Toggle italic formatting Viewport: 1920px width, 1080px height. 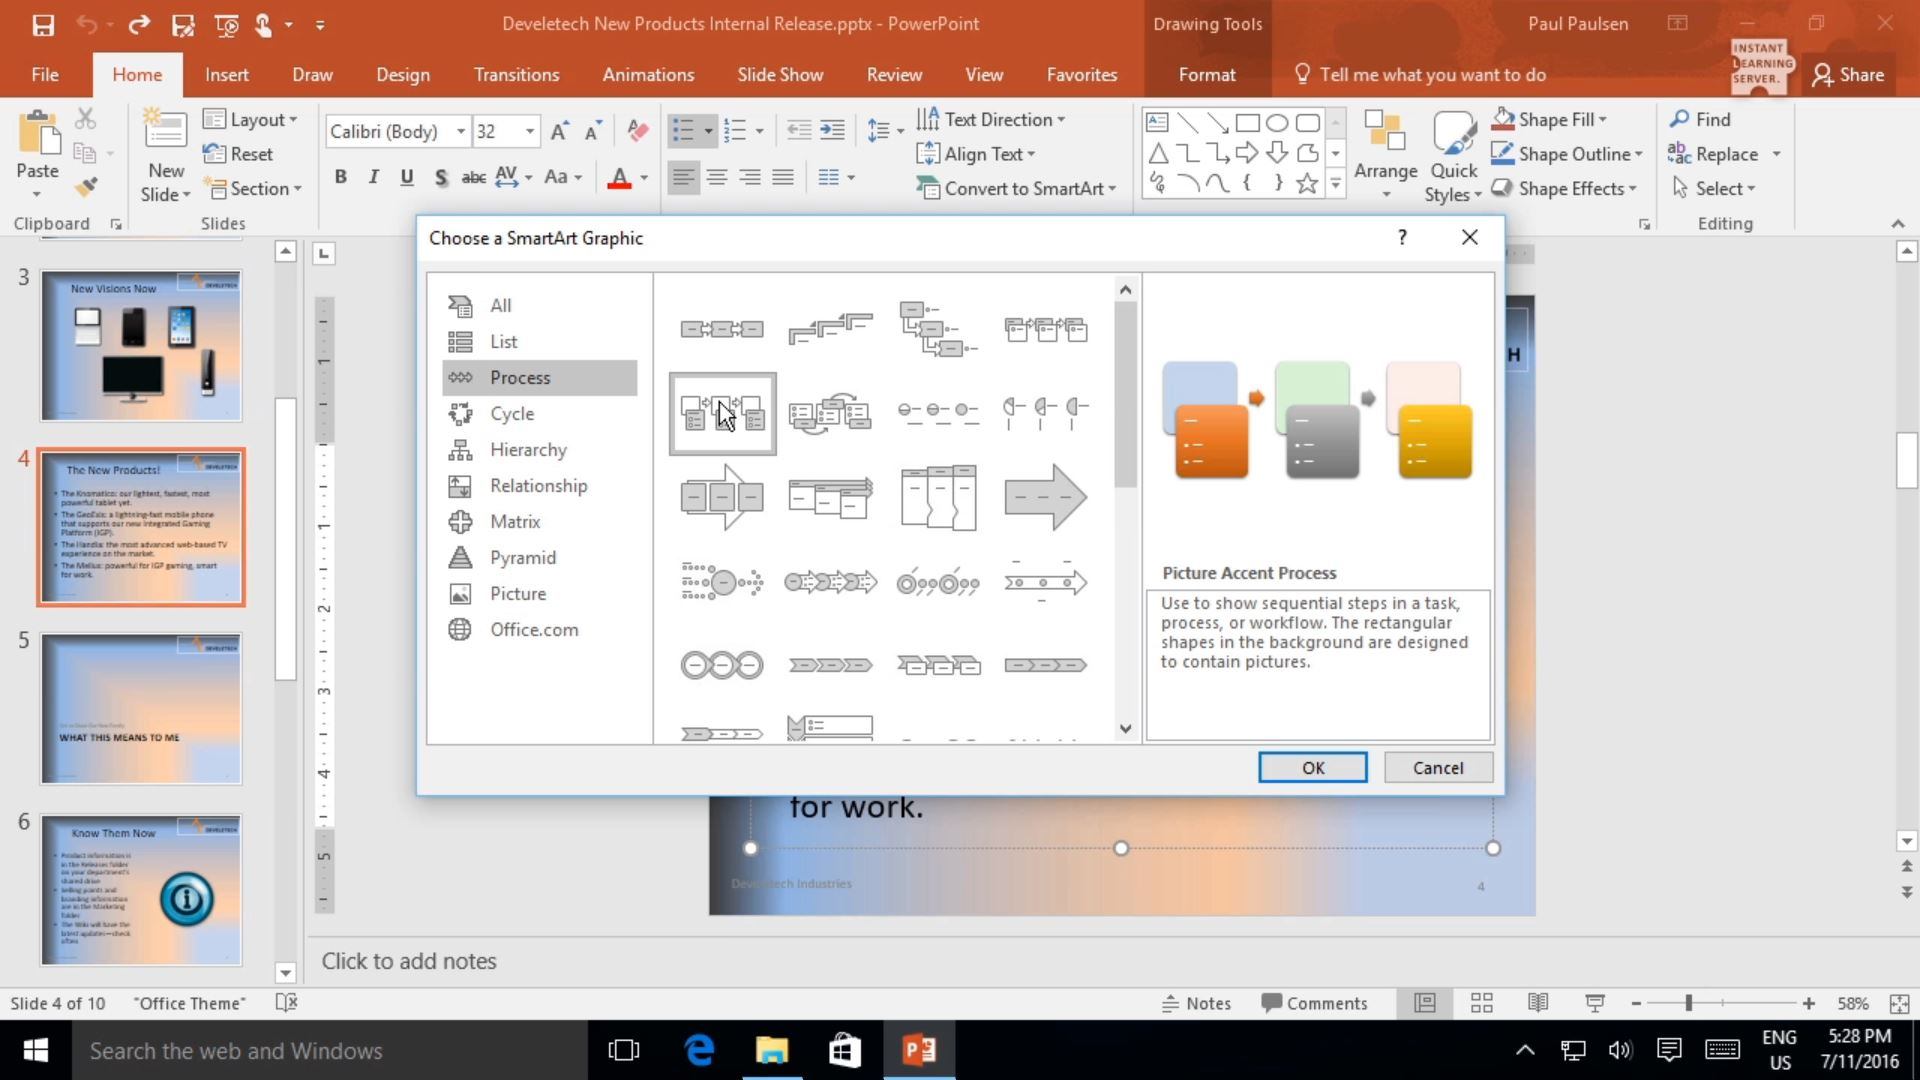pos(373,176)
